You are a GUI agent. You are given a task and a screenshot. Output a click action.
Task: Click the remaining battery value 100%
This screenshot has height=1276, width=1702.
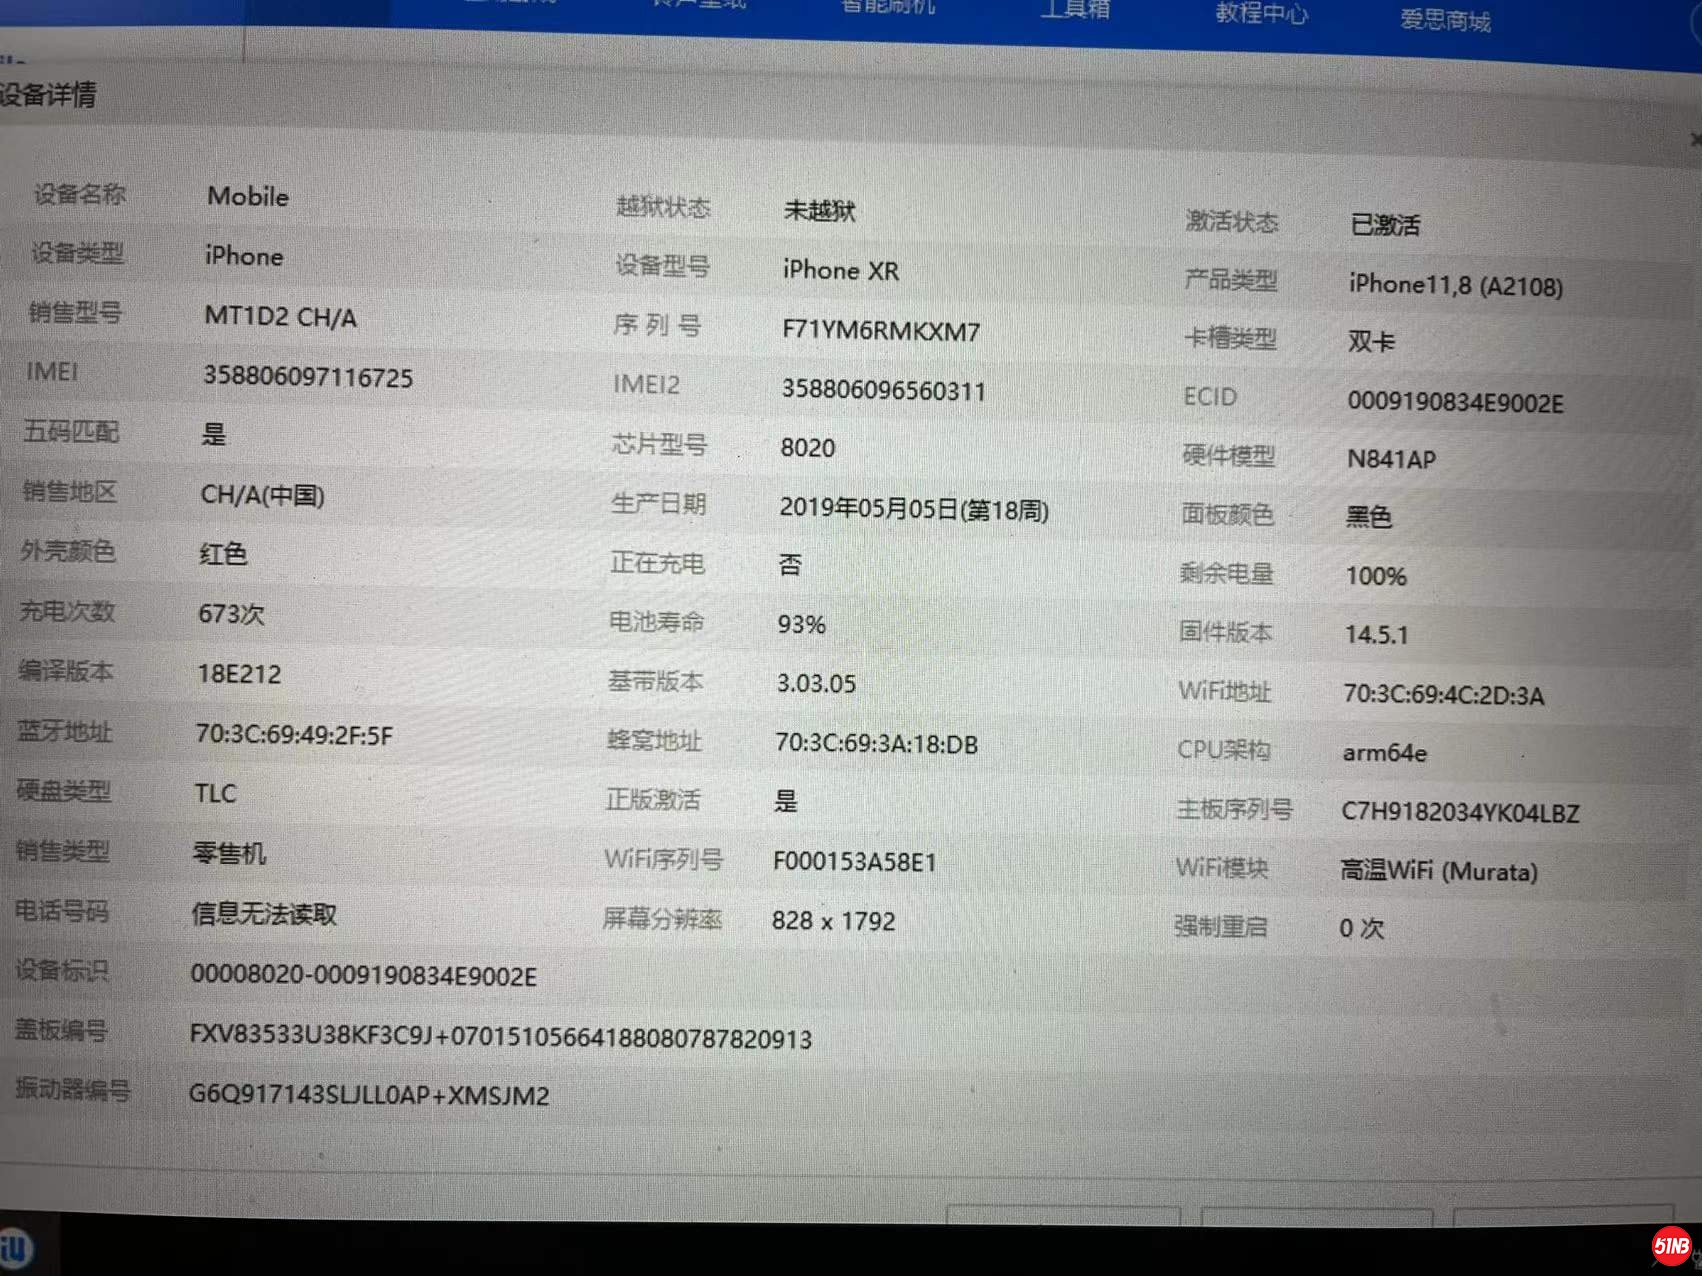coord(1375,577)
